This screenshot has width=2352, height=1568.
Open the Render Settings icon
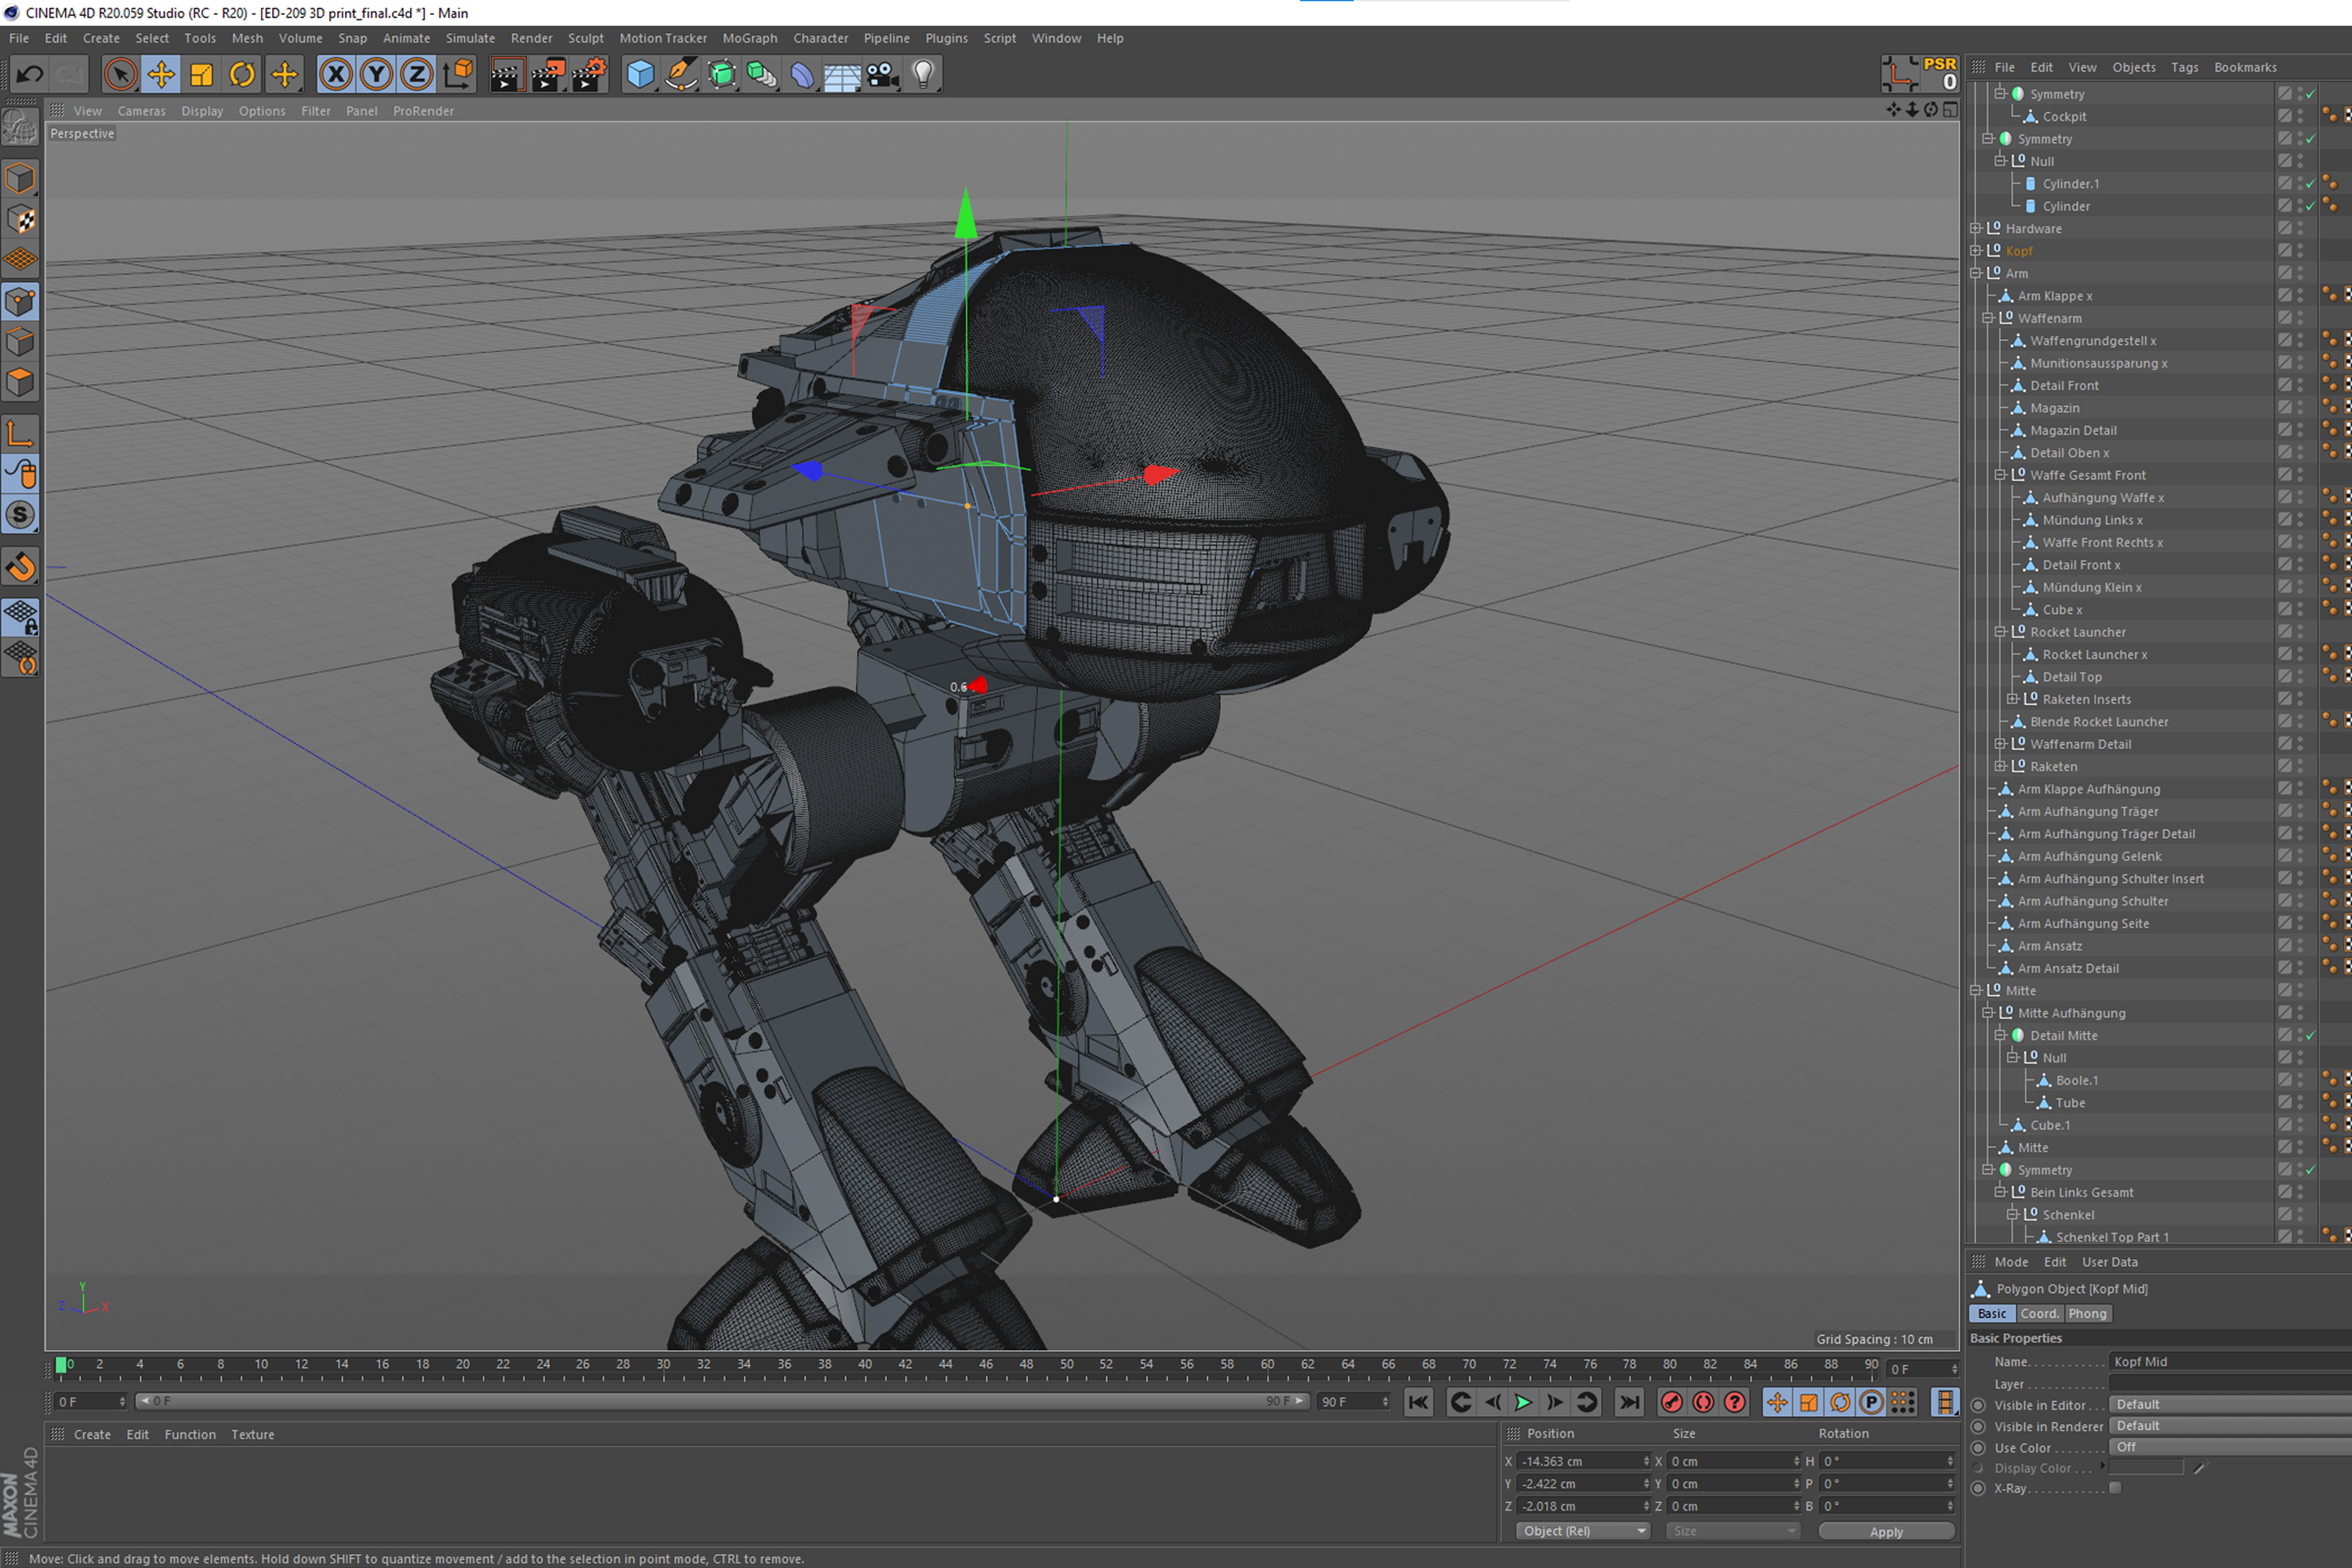[588, 74]
